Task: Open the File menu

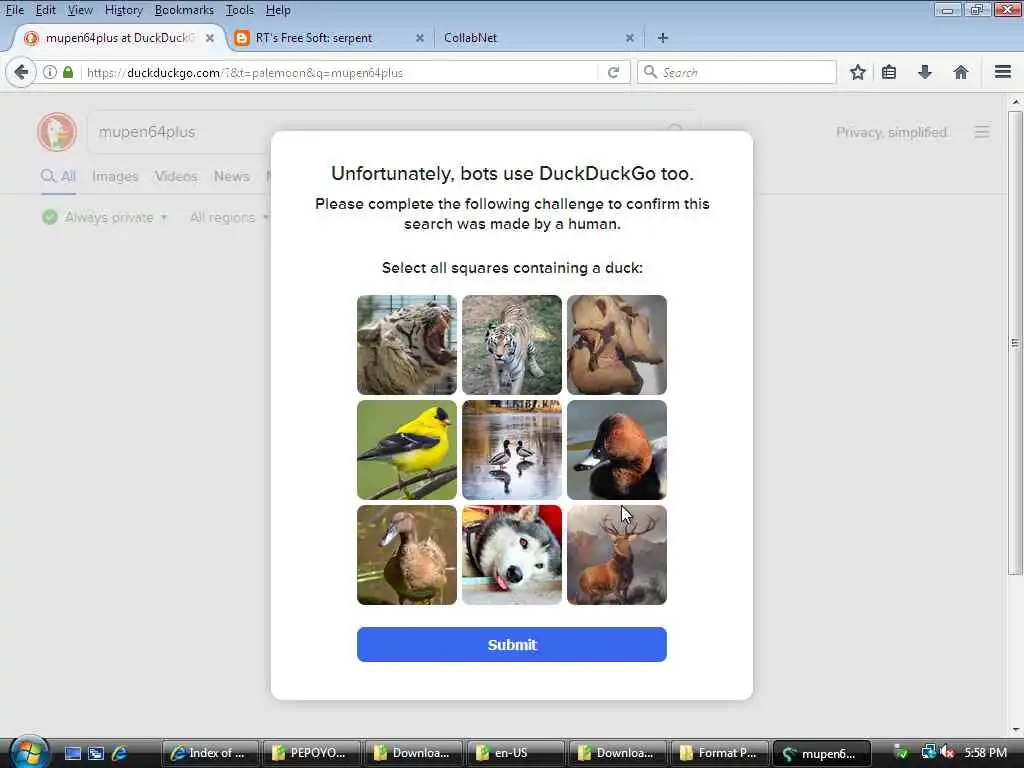Action: [14, 10]
